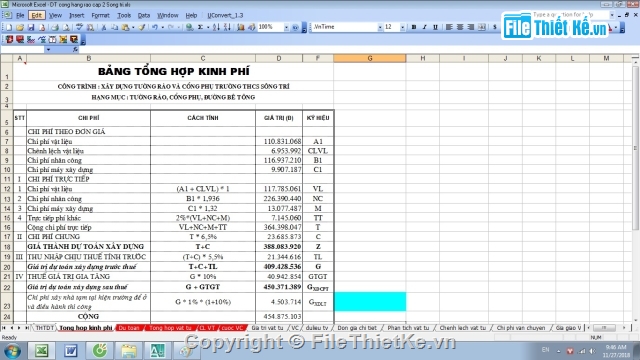Screen dimensions: 640x360
Task: Click the AutoSum sigma icon
Action: [x=200, y=27]
